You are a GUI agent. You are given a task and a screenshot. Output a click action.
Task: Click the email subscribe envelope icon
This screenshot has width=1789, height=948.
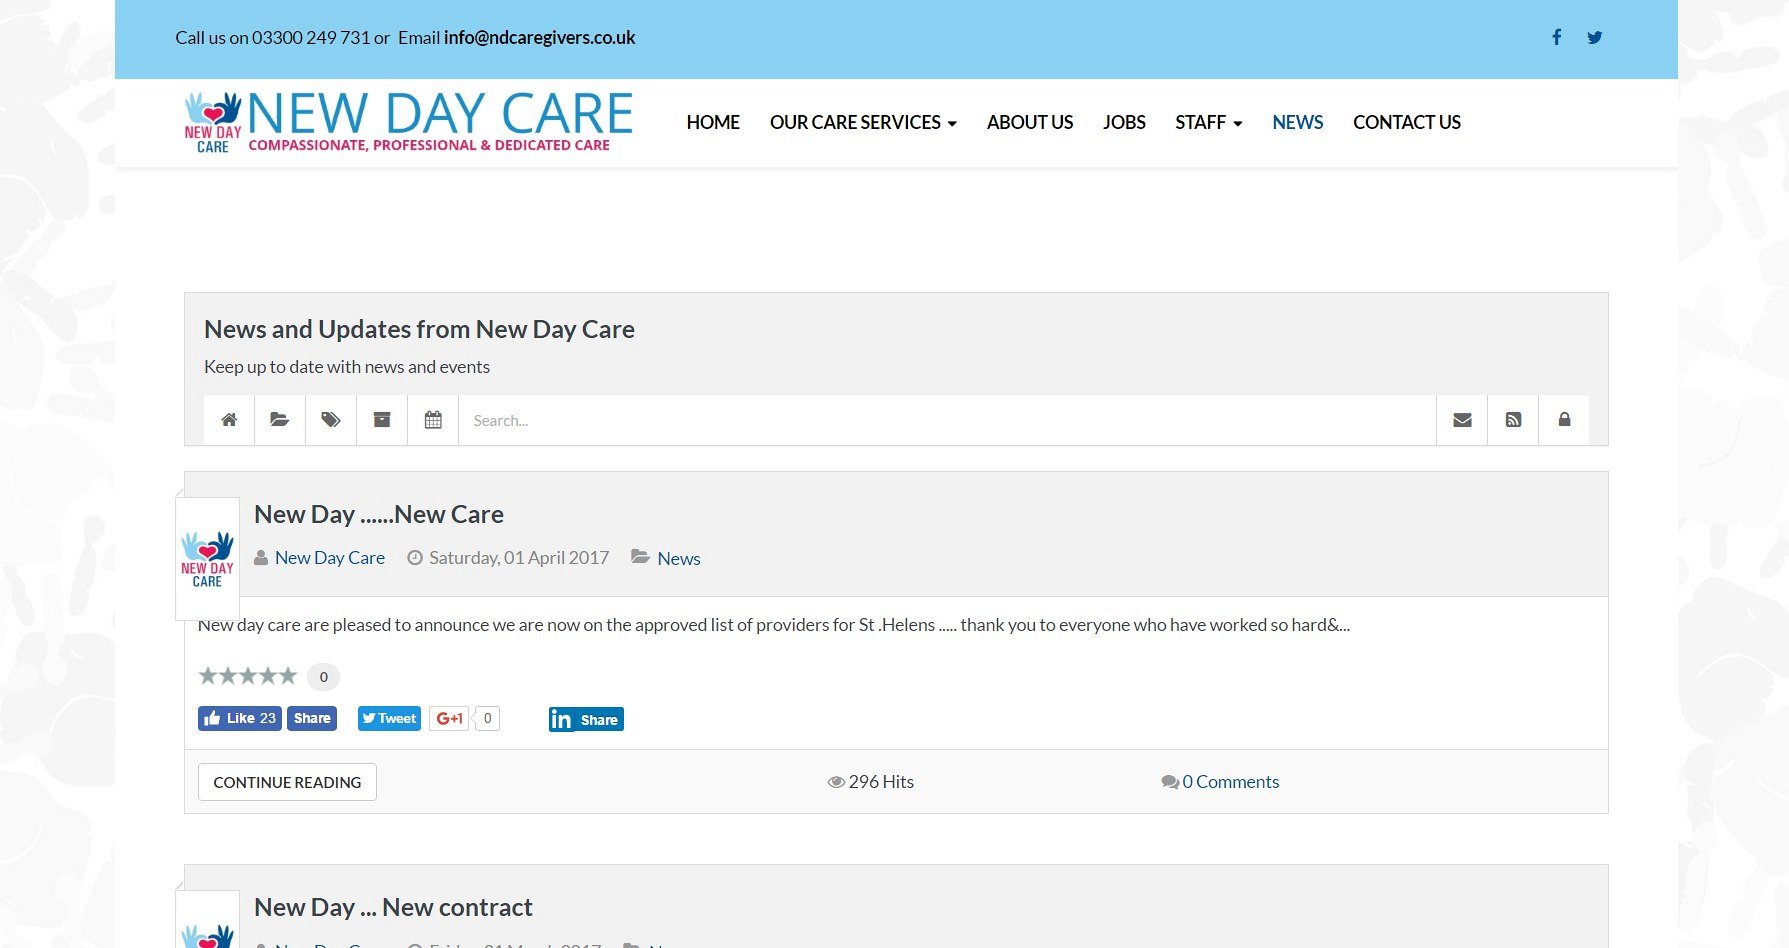tap(1462, 420)
